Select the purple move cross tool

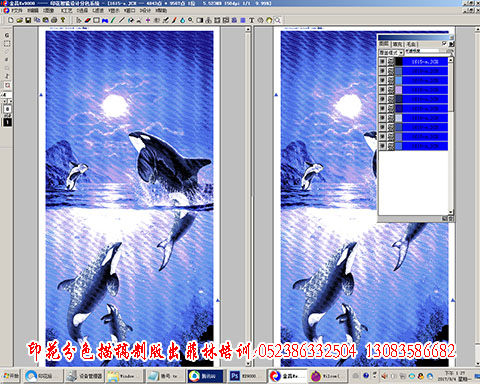point(148,20)
